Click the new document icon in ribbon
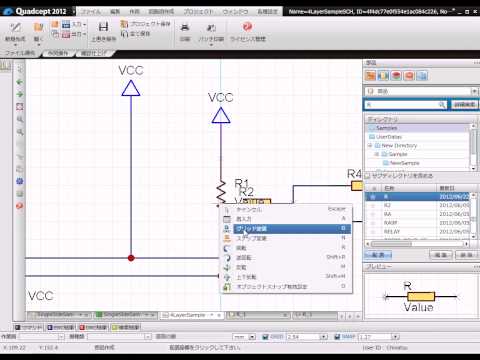The height and width of the screenshot is (360, 480). [x=15, y=28]
